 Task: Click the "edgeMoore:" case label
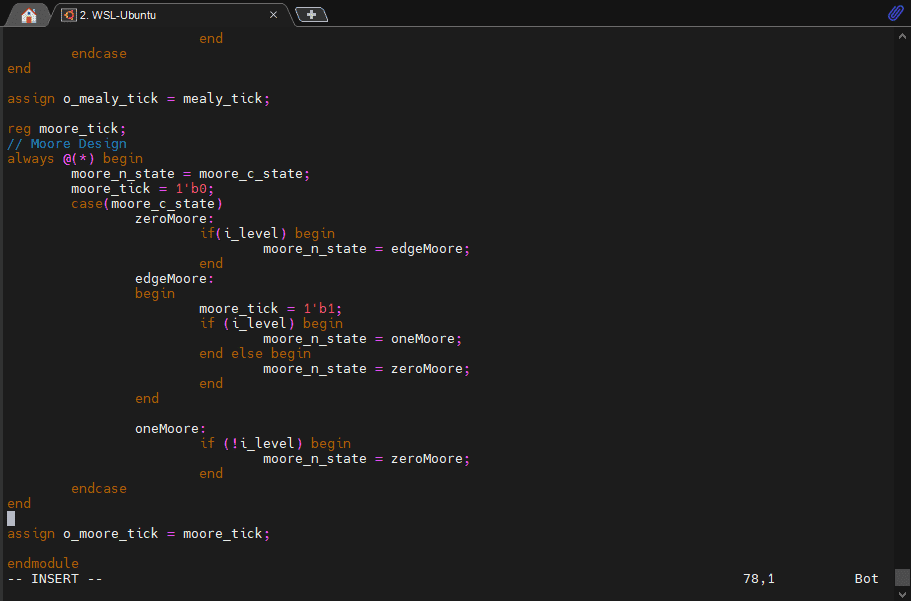175,279
